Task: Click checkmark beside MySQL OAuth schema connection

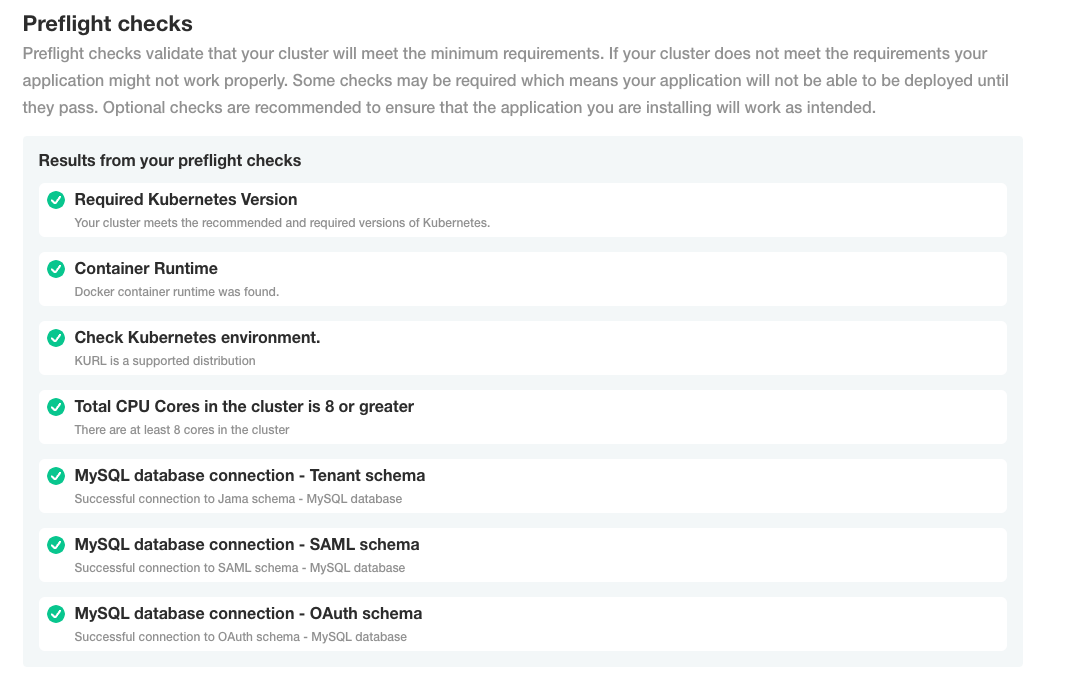Action: click(x=56, y=614)
